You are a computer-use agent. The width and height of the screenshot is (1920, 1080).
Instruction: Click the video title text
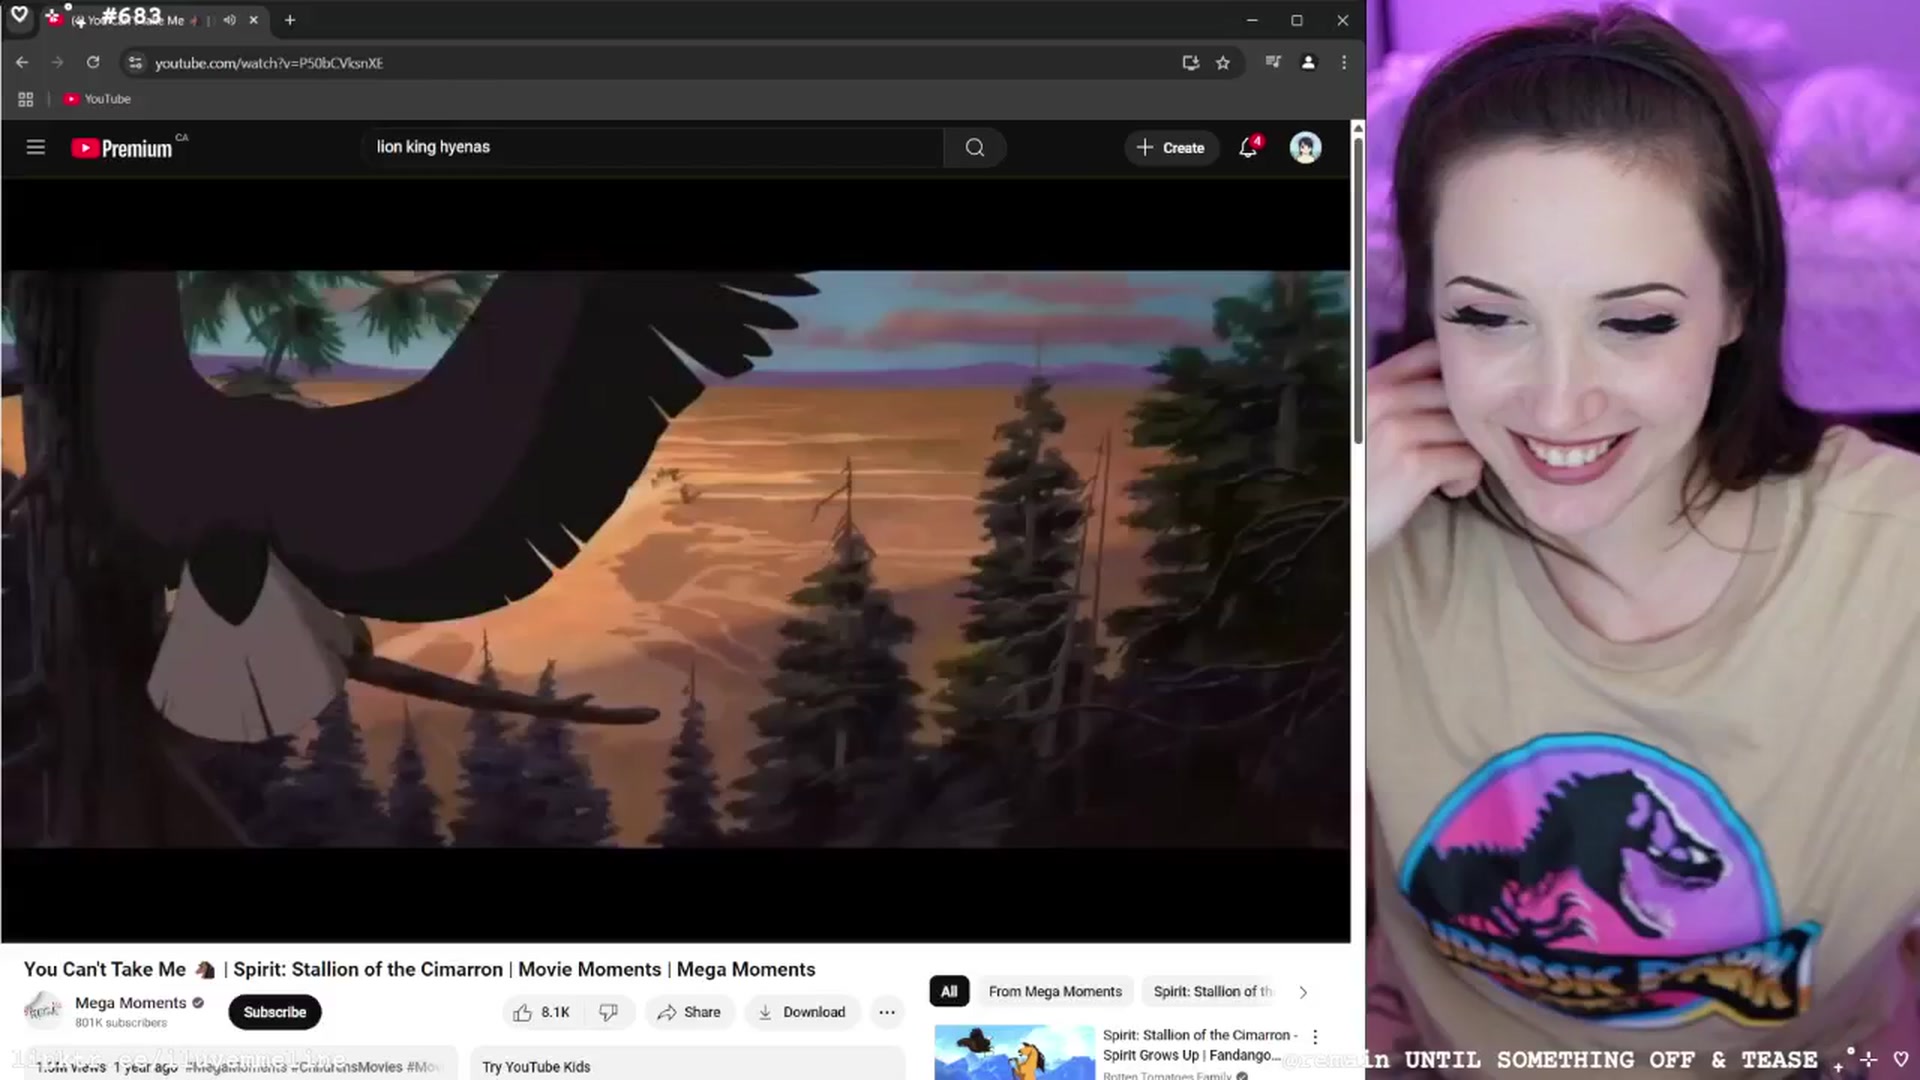[419, 969]
